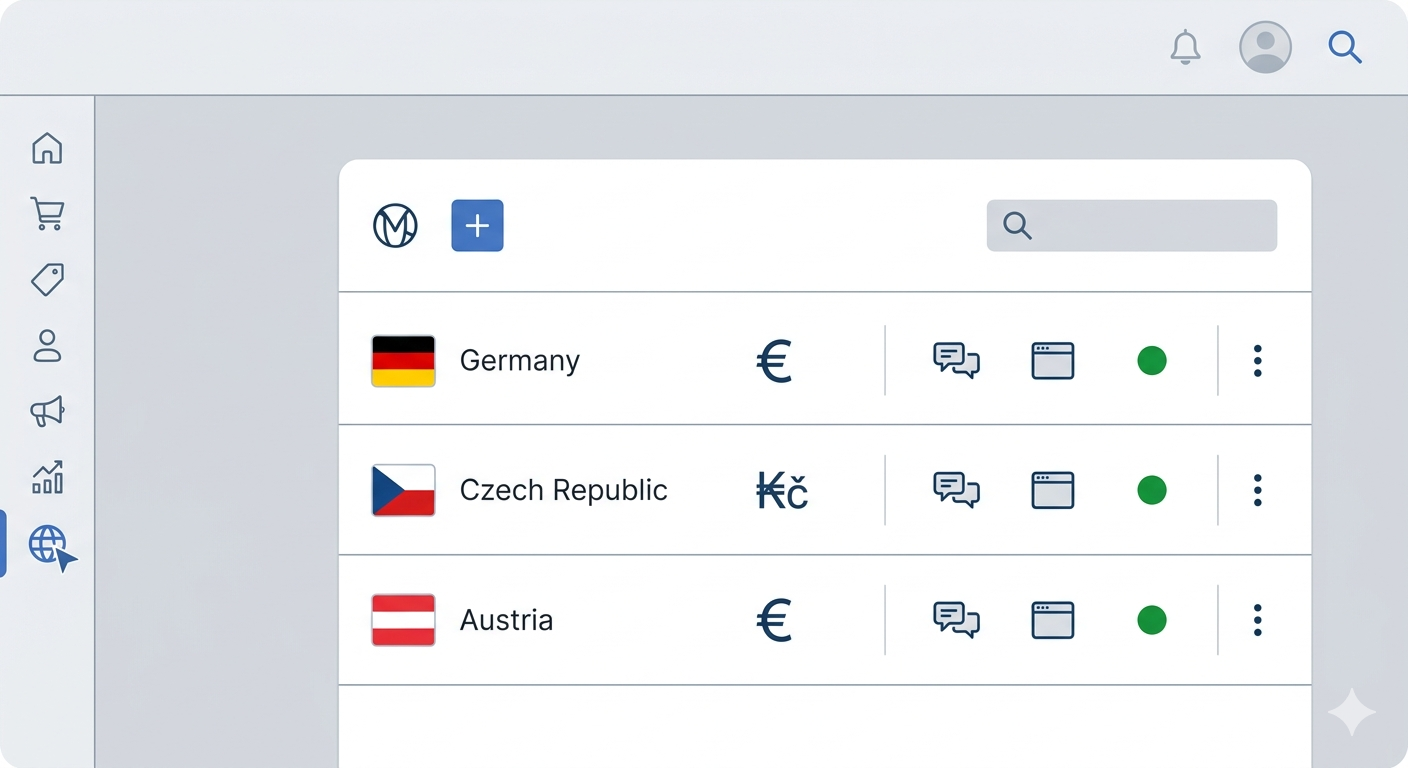Toggle Austria's green status indicator
Viewport: 1408px width, 768px height.
pyautogui.click(x=1152, y=620)
